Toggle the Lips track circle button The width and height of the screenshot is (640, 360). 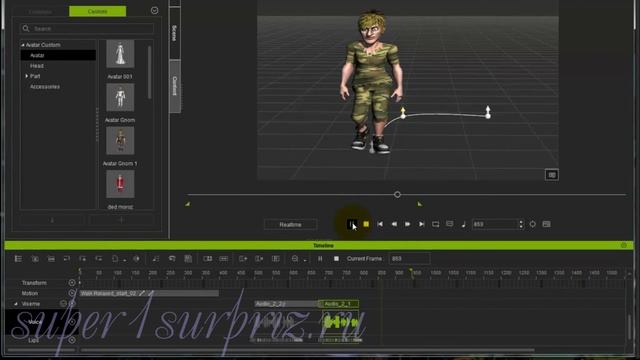pos(72,340)
